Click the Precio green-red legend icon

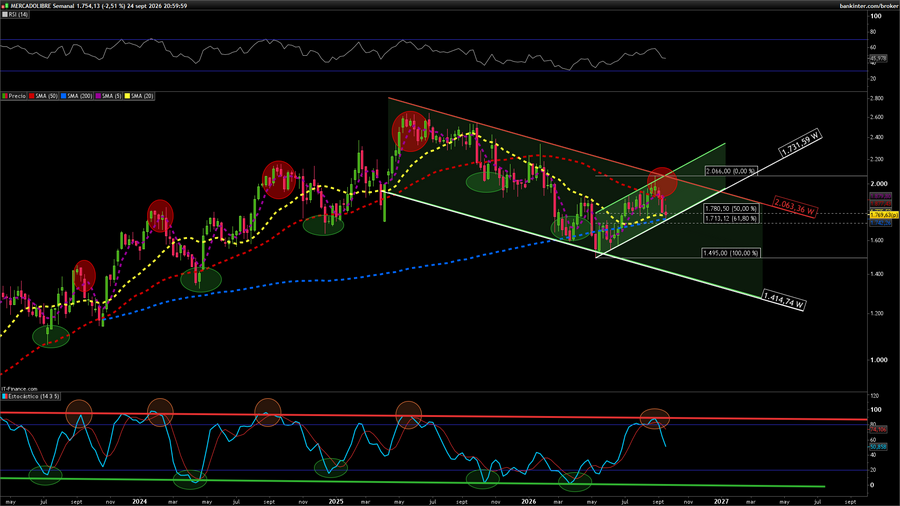point(5,96)
